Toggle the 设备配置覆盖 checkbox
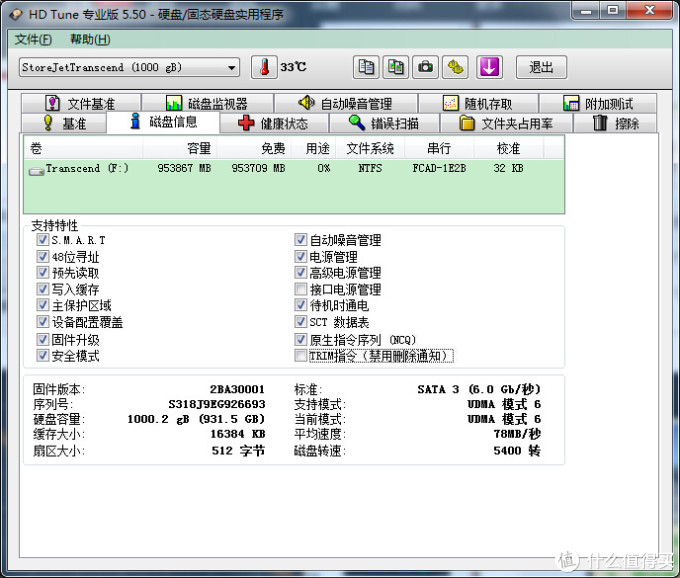This screenshot has width=680, height=578. (42, 321)
